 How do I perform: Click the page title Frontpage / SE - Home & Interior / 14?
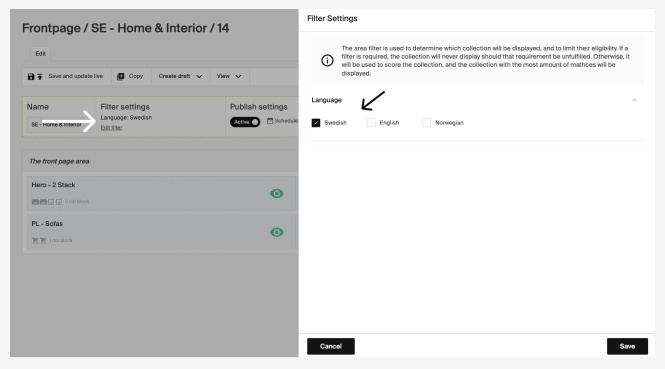click(126, 28)
